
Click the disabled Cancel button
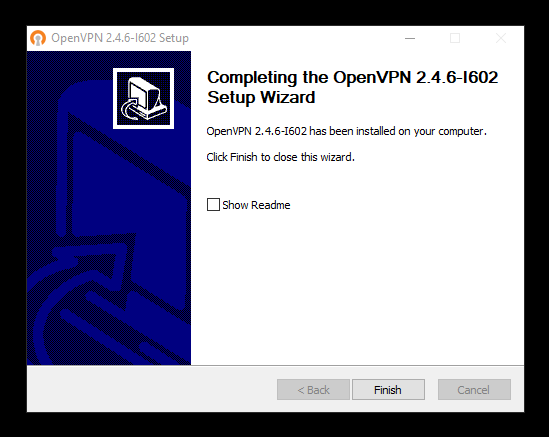coord(474,389)
